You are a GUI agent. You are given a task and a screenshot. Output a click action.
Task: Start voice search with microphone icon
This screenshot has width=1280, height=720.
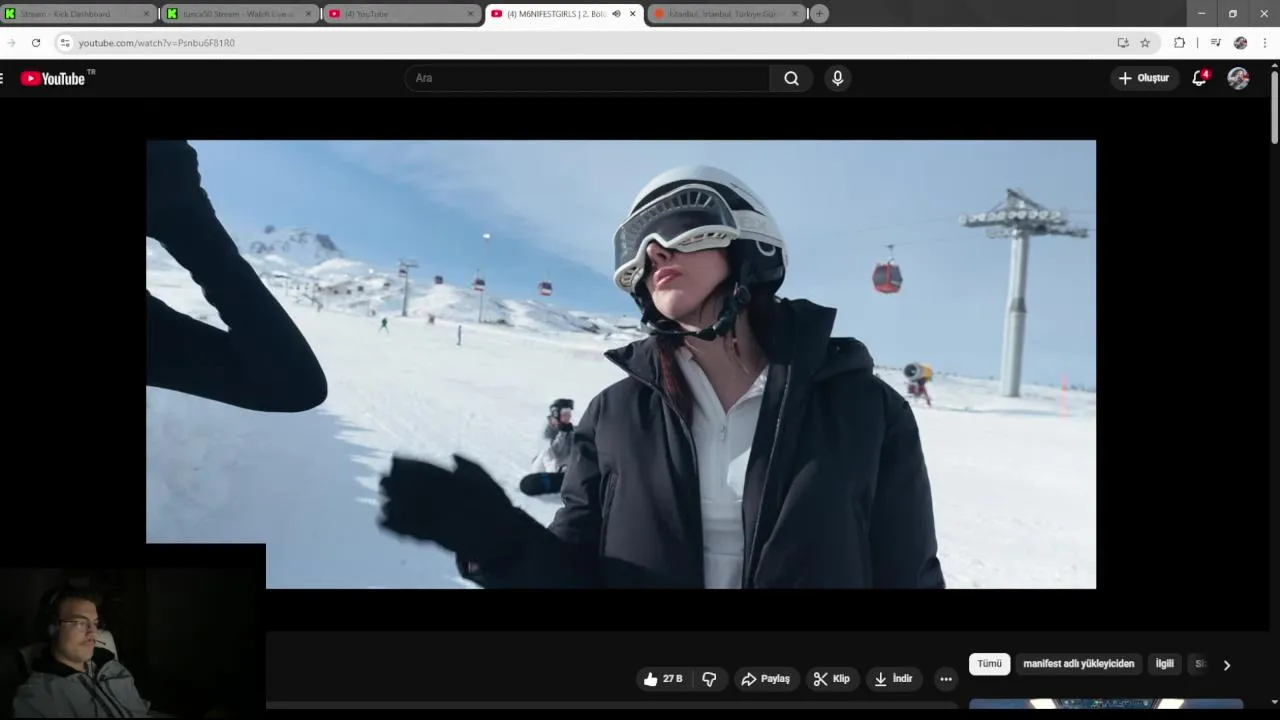[x=838, y=78]
